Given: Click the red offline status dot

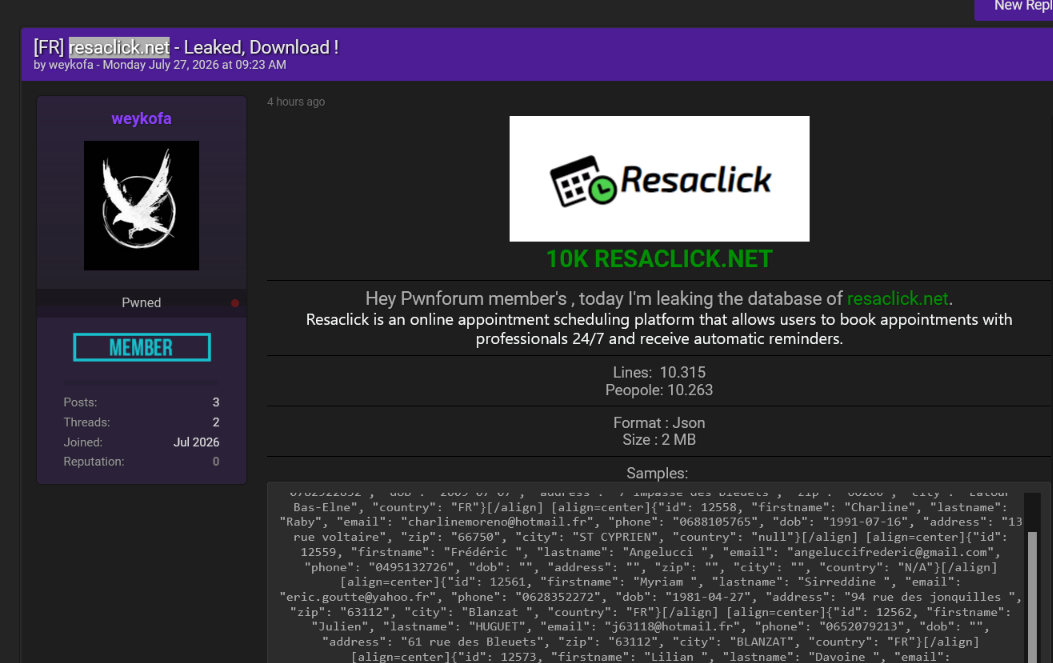Looking at the screenshot, I should tap(235, 303).
